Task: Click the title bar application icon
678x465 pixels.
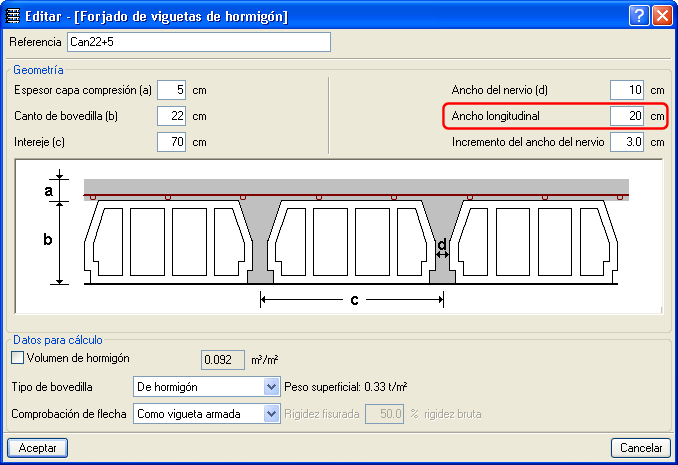Action: 13,15
